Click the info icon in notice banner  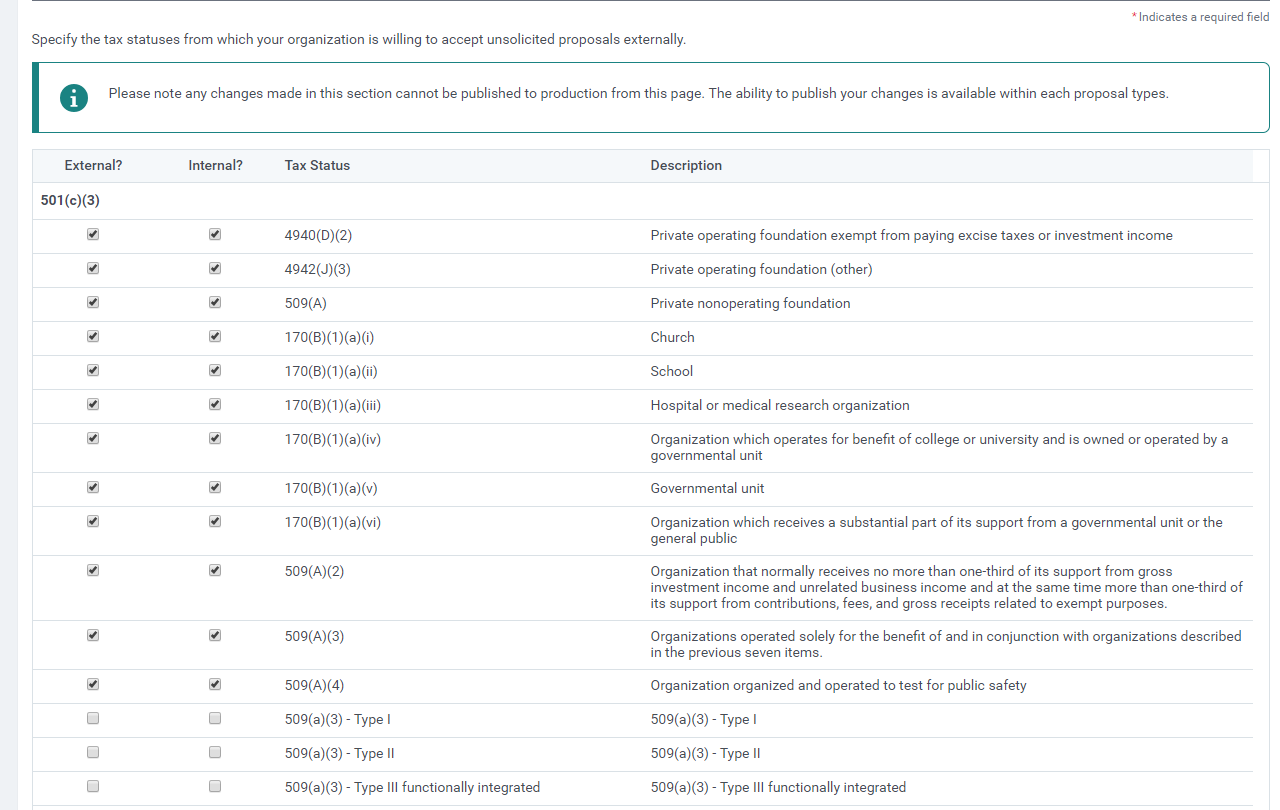(x=73, y=97)
